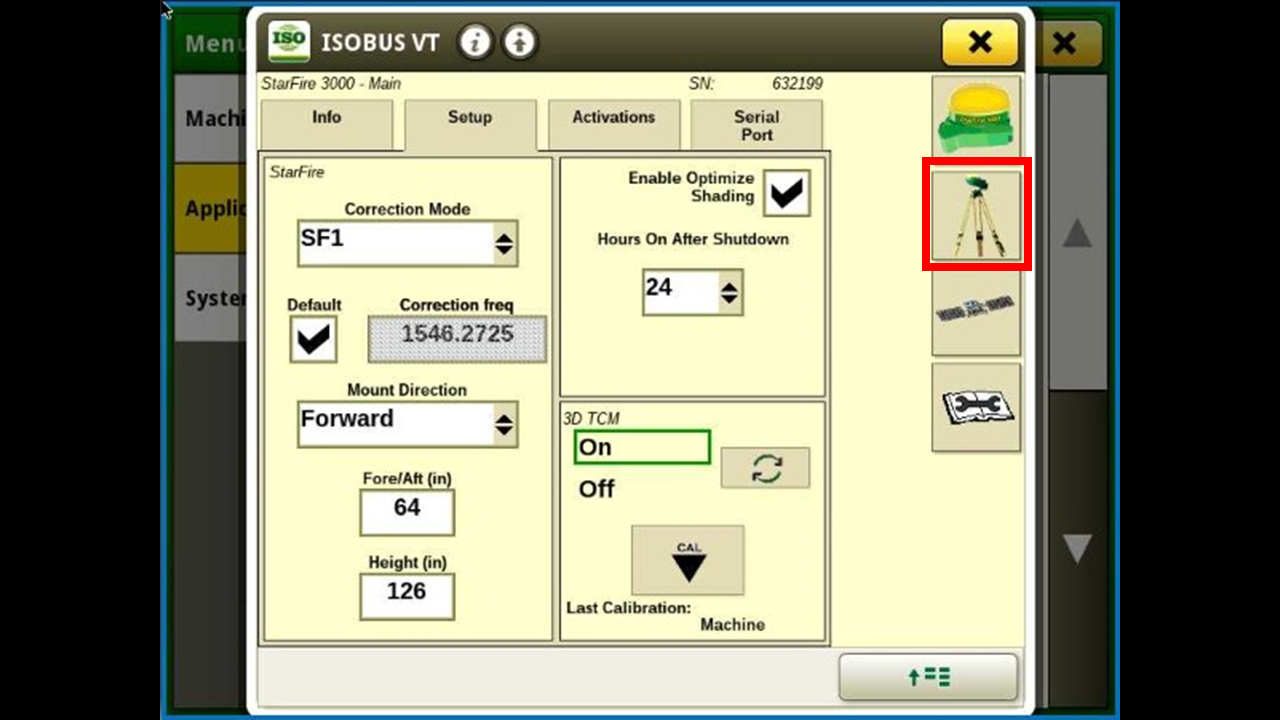This screenshot has height=720, width=1280.
Task: Edit the Fore/Aft value 64
Action: (407, 512)
